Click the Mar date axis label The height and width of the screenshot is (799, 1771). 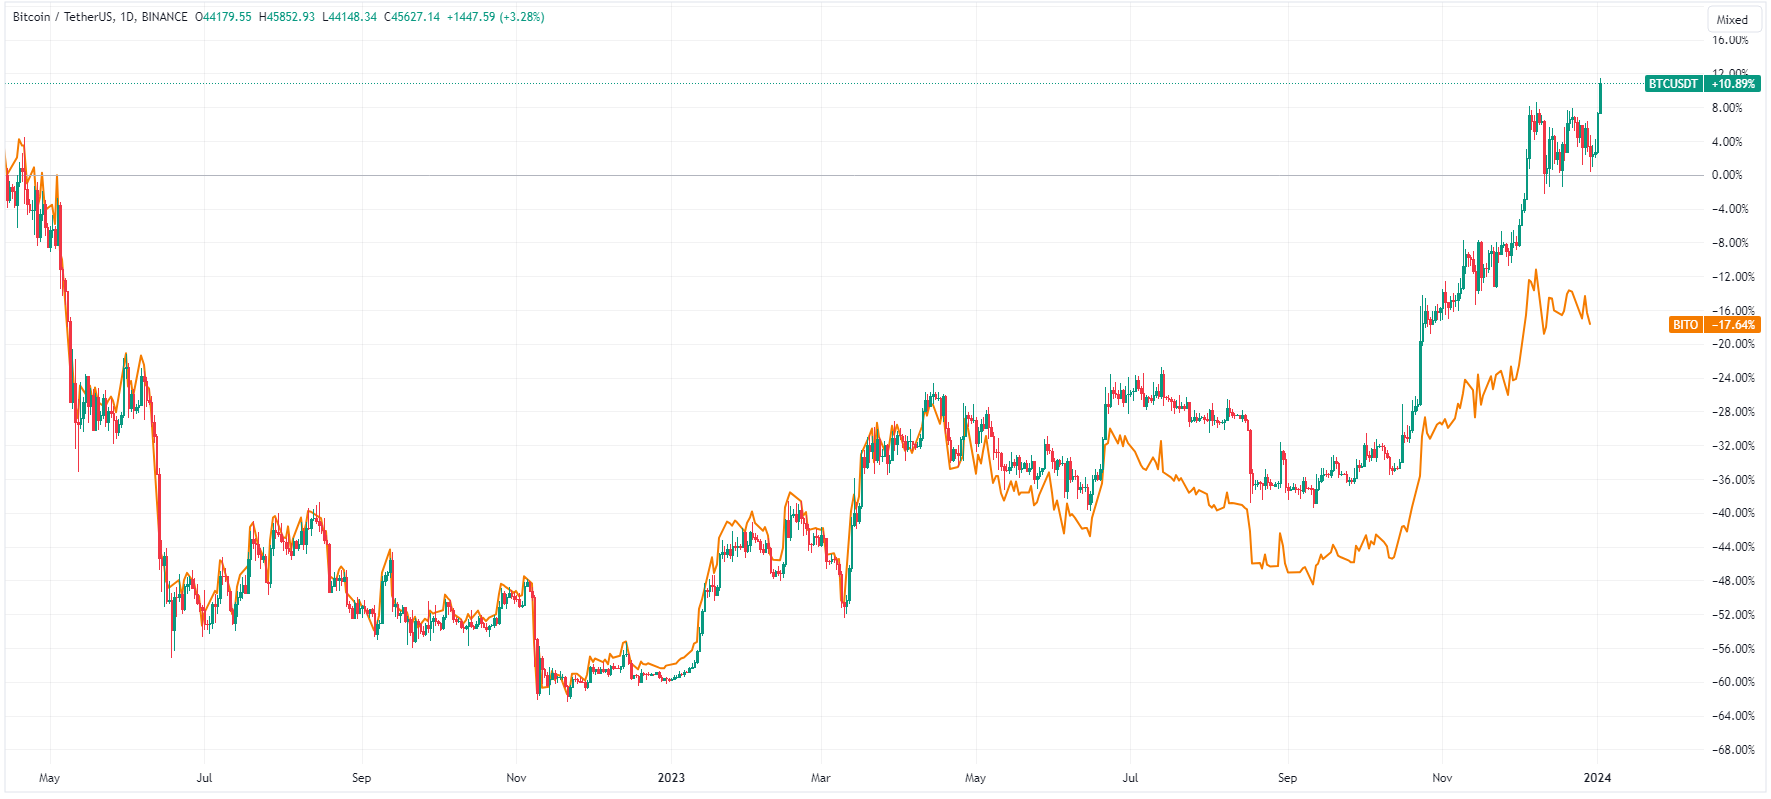[x=820, y=778]
